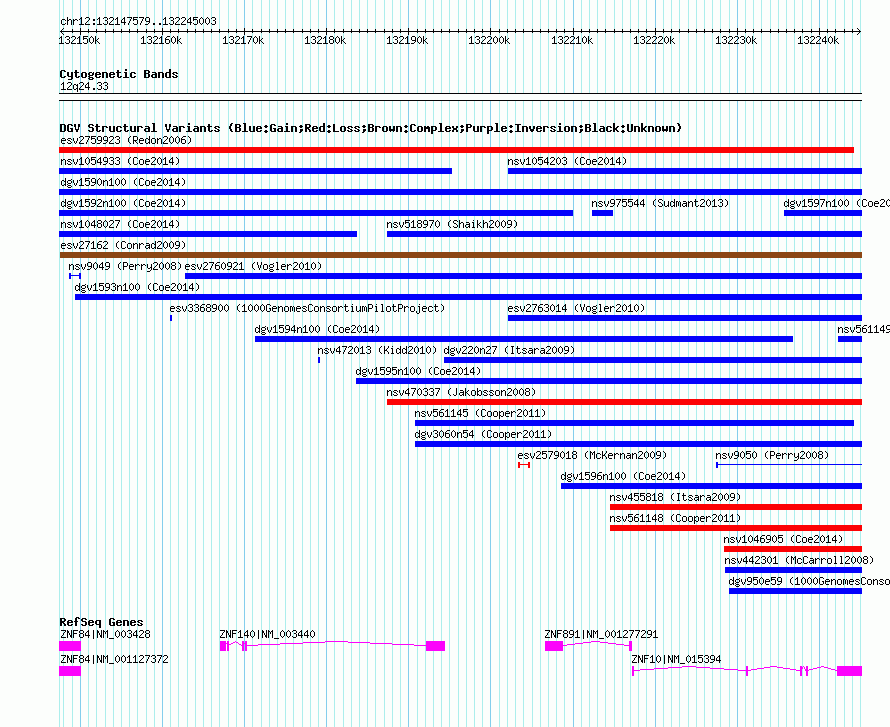
Task: Click esv3368900 1000GenomesConsortiumPilotProject label
Action: [307, 308]
